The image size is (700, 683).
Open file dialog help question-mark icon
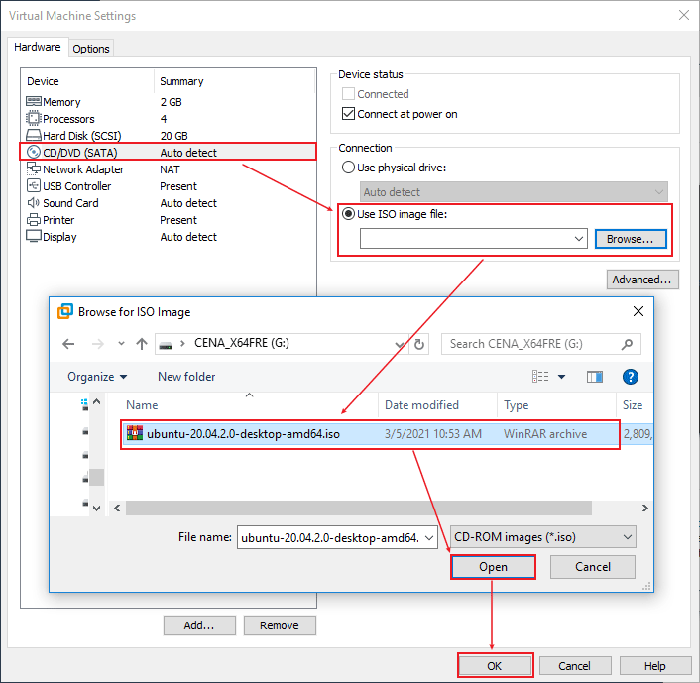pos(630,377)
